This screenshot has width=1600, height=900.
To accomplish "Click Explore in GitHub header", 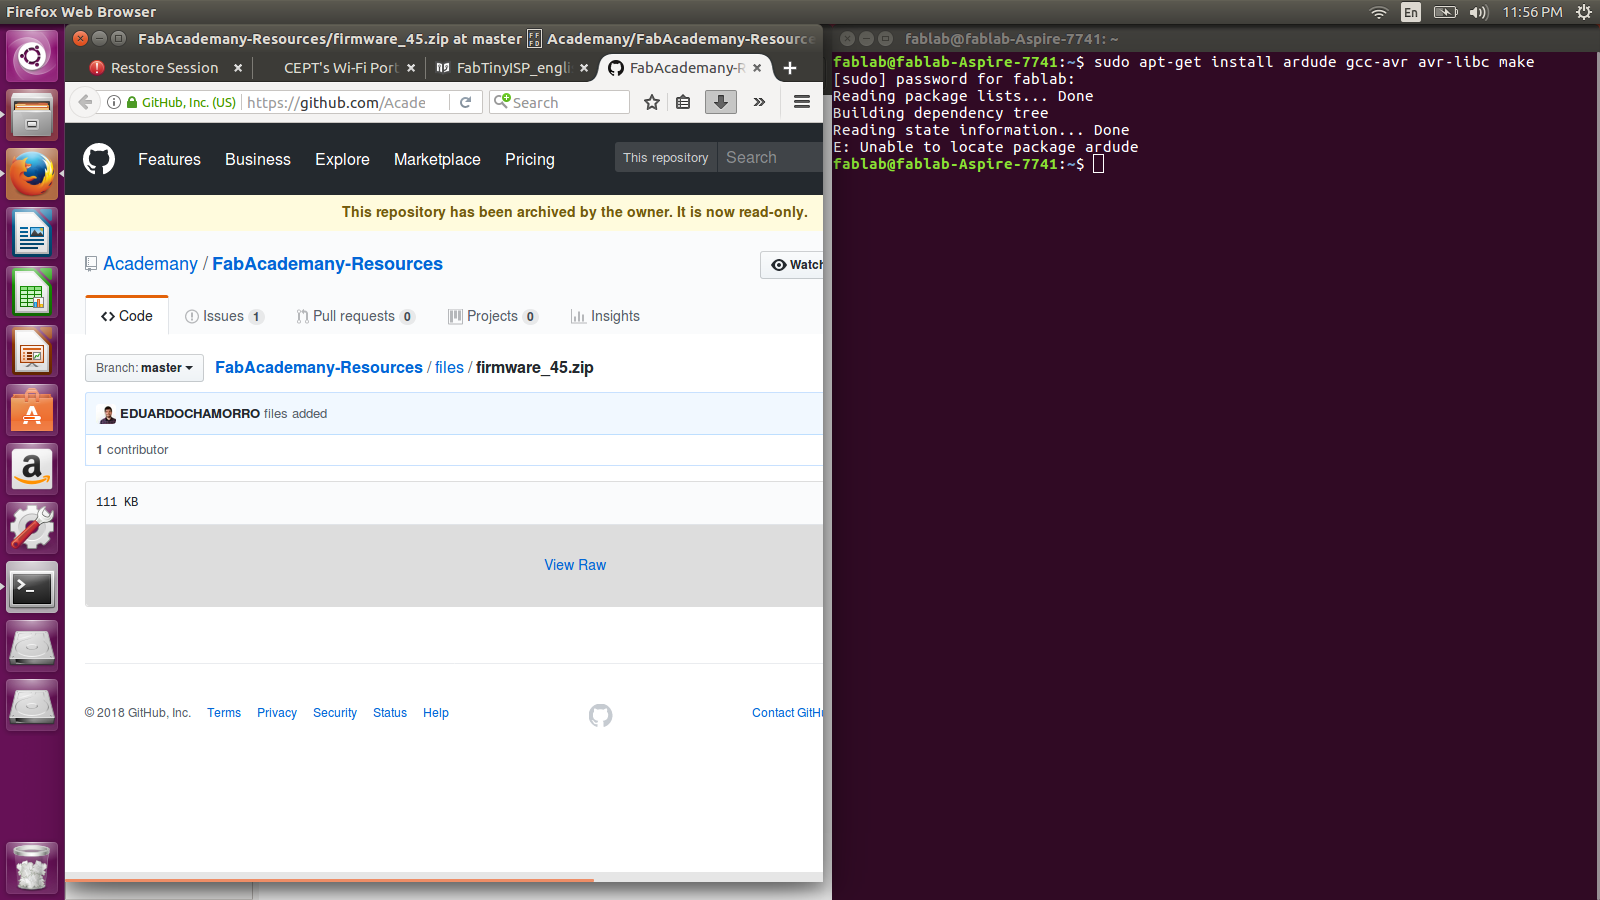I will (x=342, y=159).
